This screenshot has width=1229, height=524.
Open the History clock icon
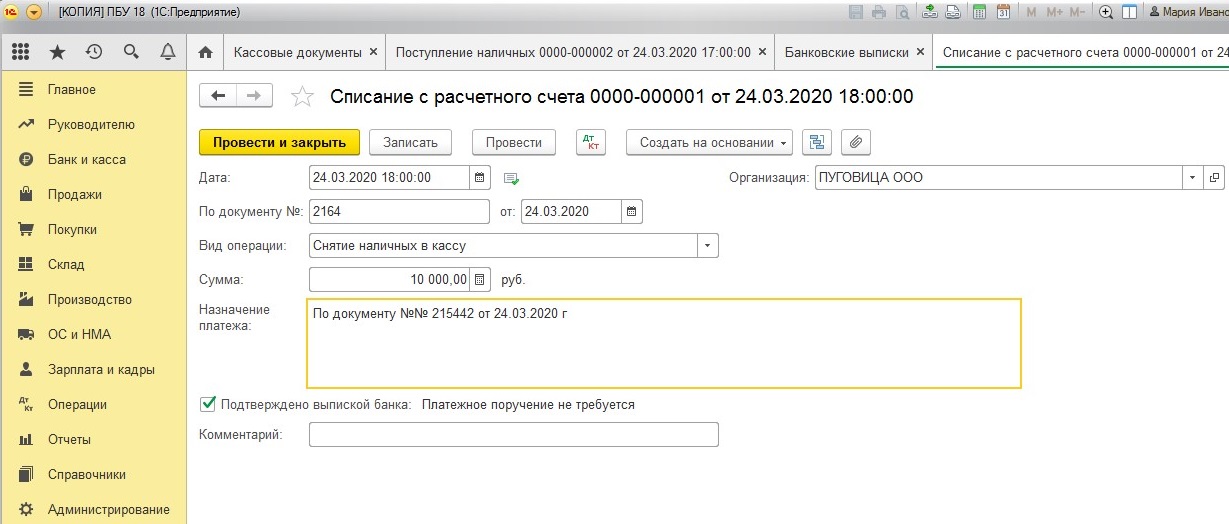[94, 52]
